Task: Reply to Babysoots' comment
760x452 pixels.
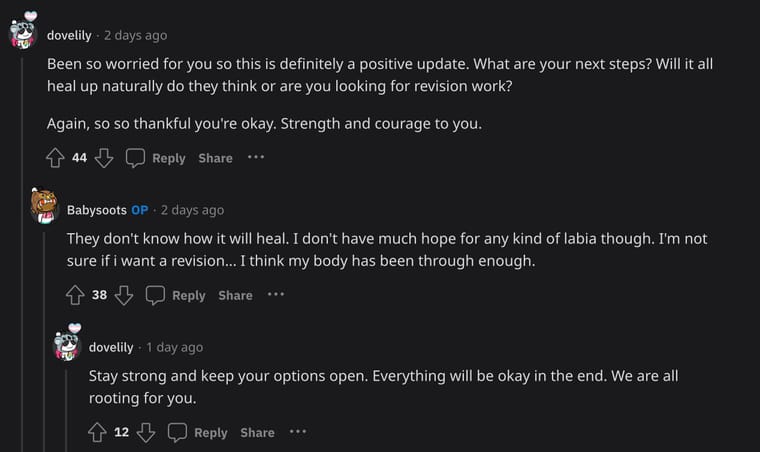Action: click(x=176, y=295)
